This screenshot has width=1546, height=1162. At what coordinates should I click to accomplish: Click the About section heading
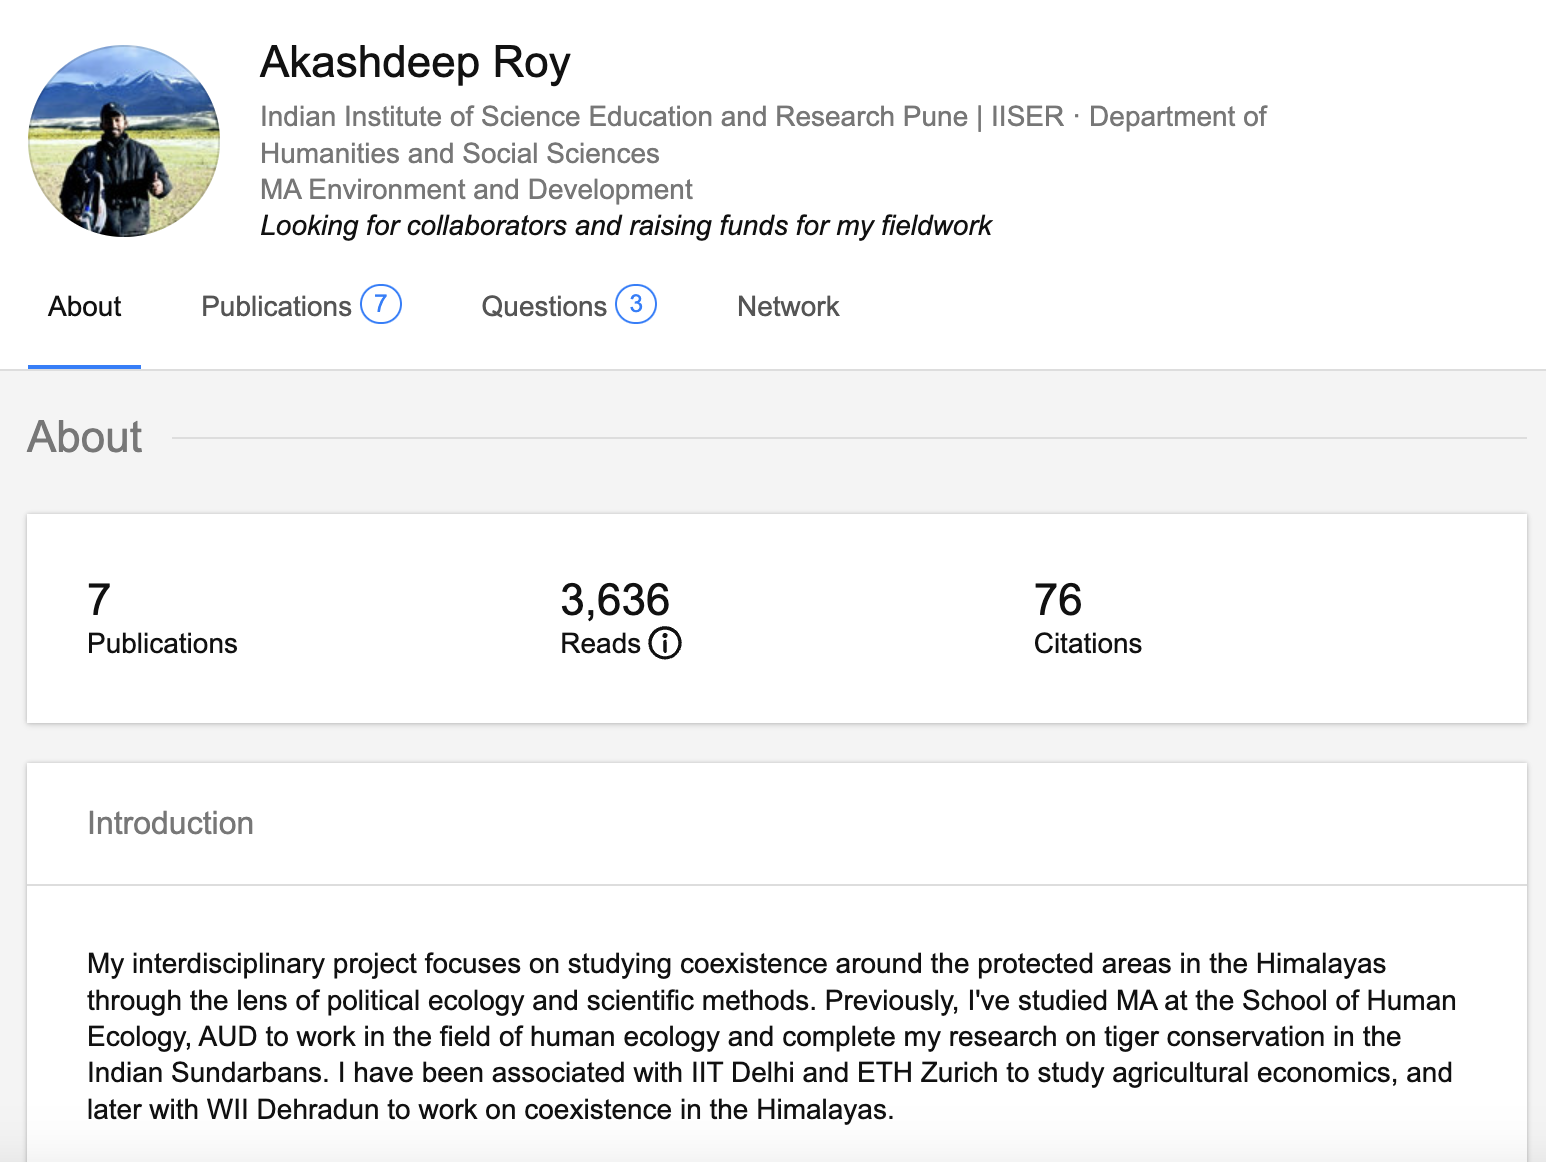coord(85,437)
